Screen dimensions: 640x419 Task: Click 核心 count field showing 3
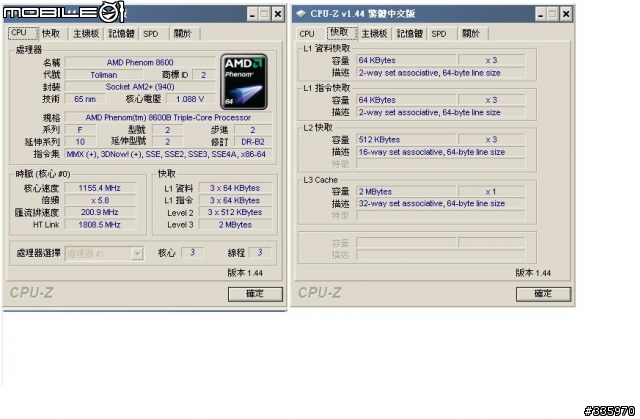click(x=193, y=253)
